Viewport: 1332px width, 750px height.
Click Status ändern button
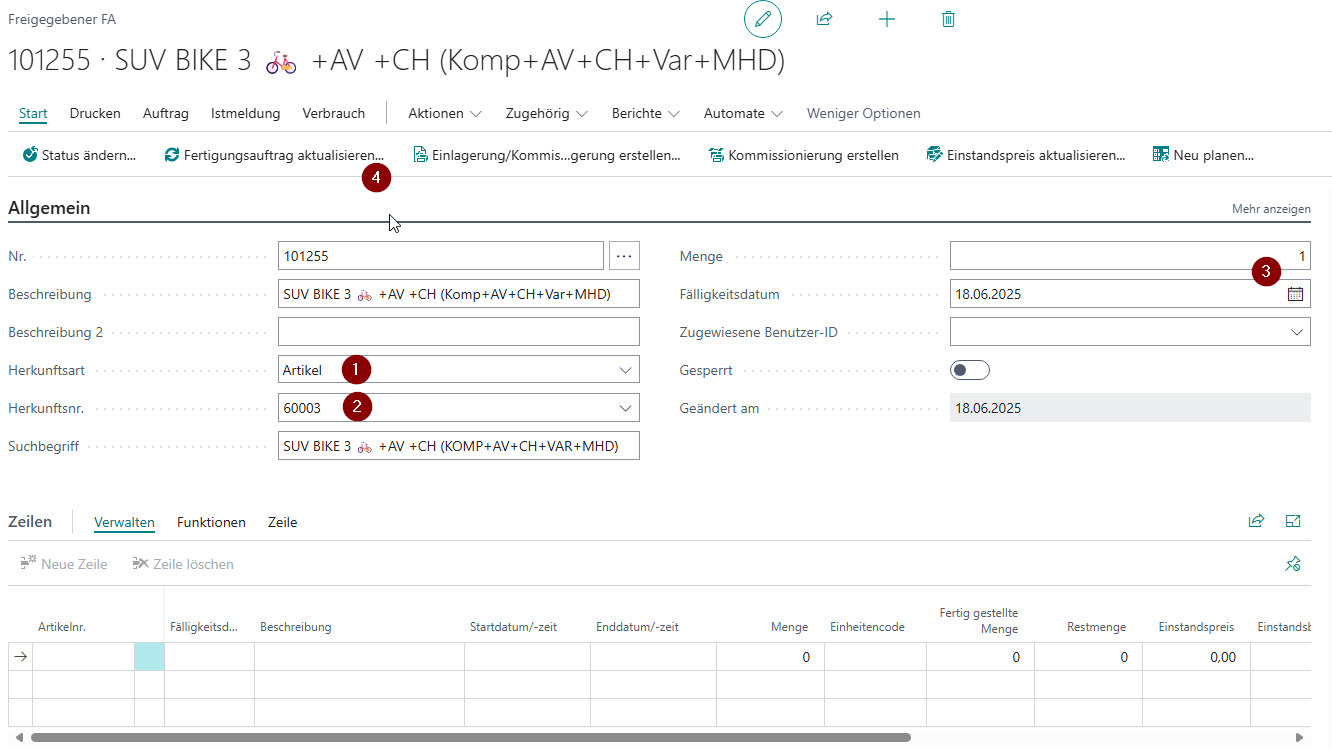click(x=79, y=155)
